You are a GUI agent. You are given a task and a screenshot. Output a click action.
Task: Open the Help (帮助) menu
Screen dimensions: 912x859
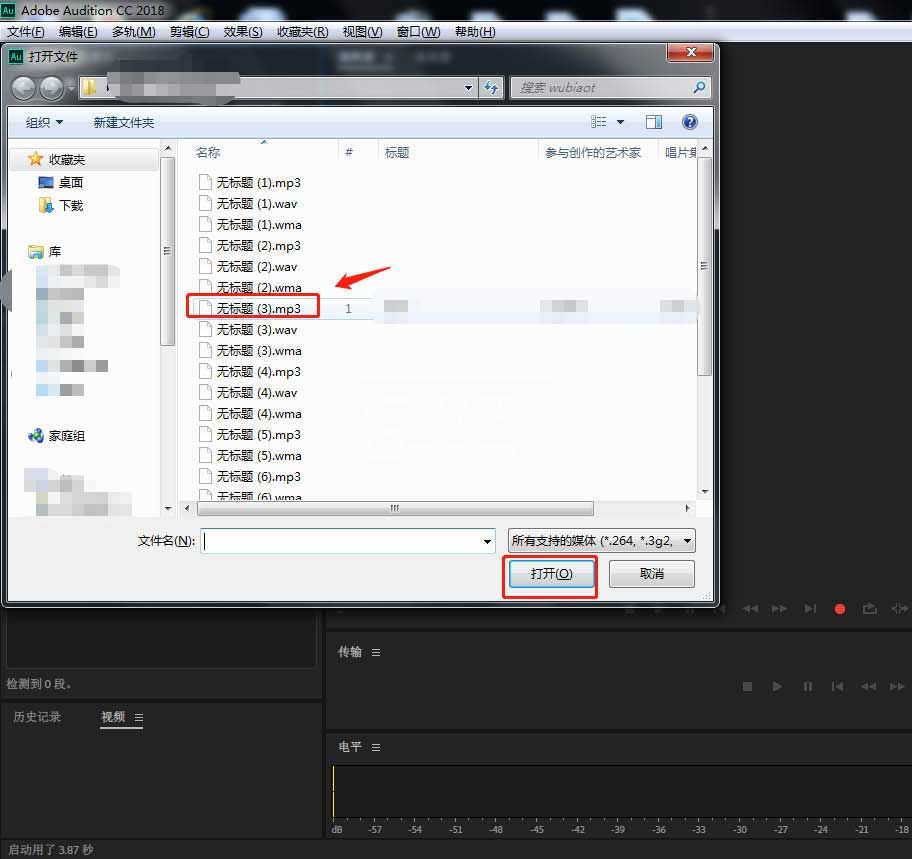[475, 31]
